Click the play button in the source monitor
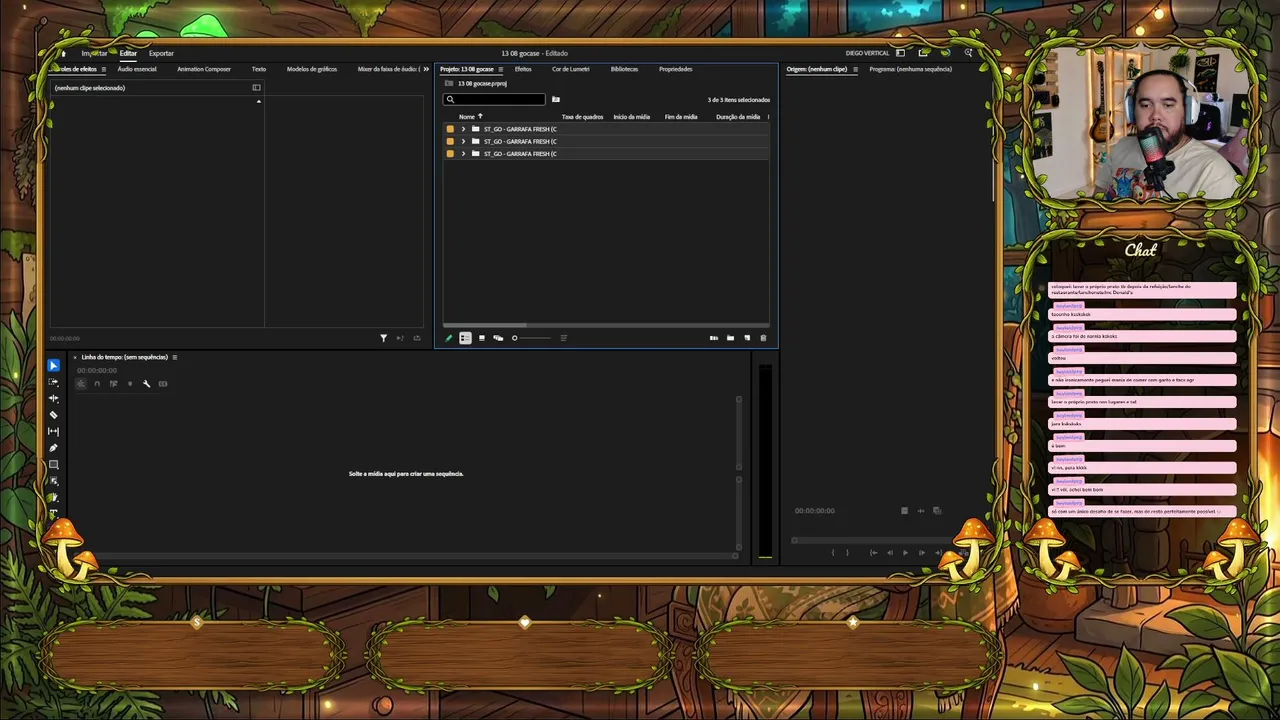The height and width of the screenshot is (720, 1280). click(905, 553)
